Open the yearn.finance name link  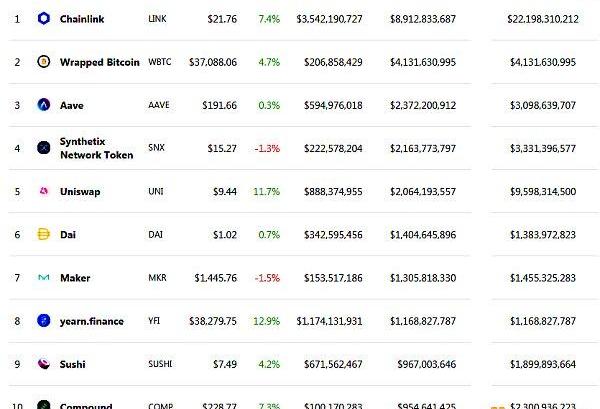(91, 321)
